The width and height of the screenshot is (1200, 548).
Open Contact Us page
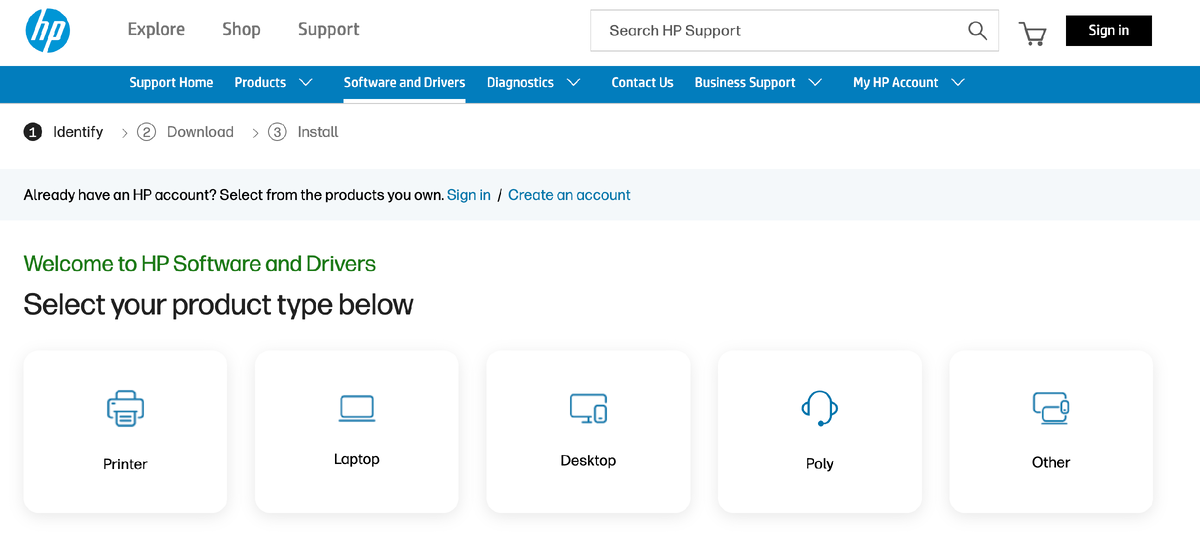[x=642, y=83]
